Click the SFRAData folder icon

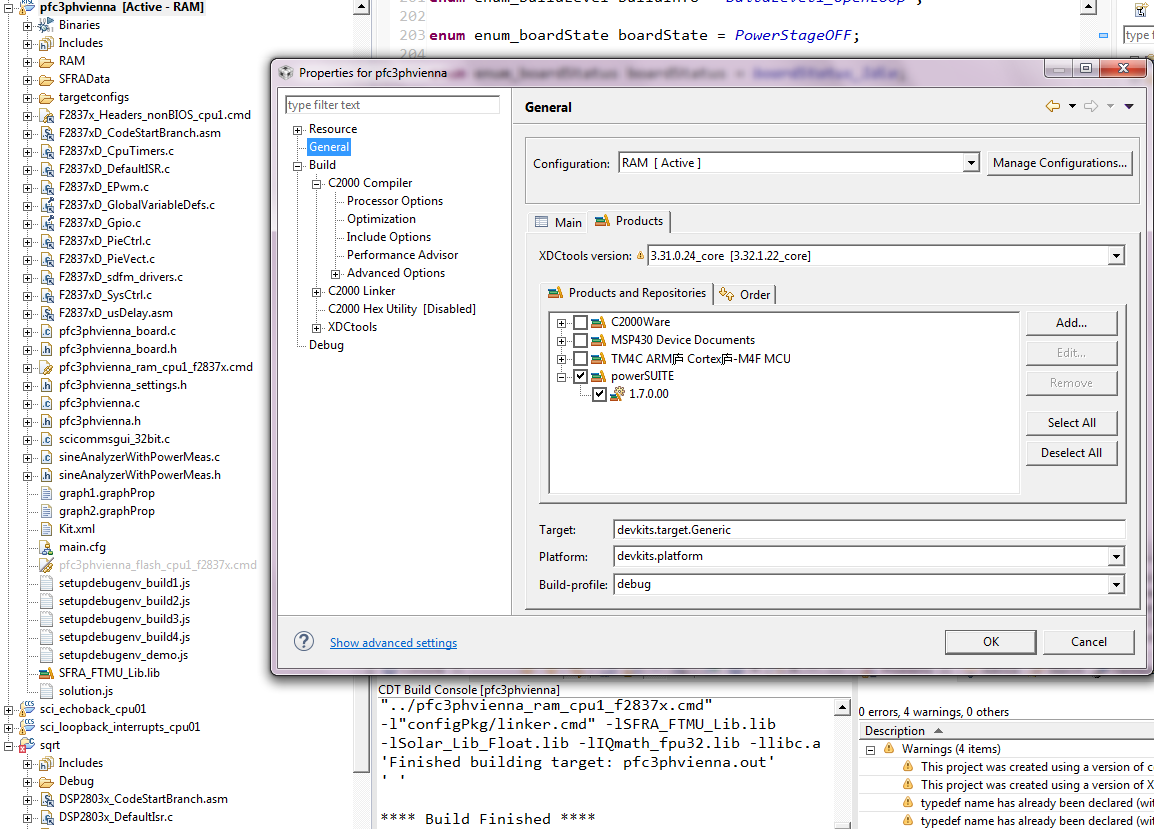click(46, 80)
